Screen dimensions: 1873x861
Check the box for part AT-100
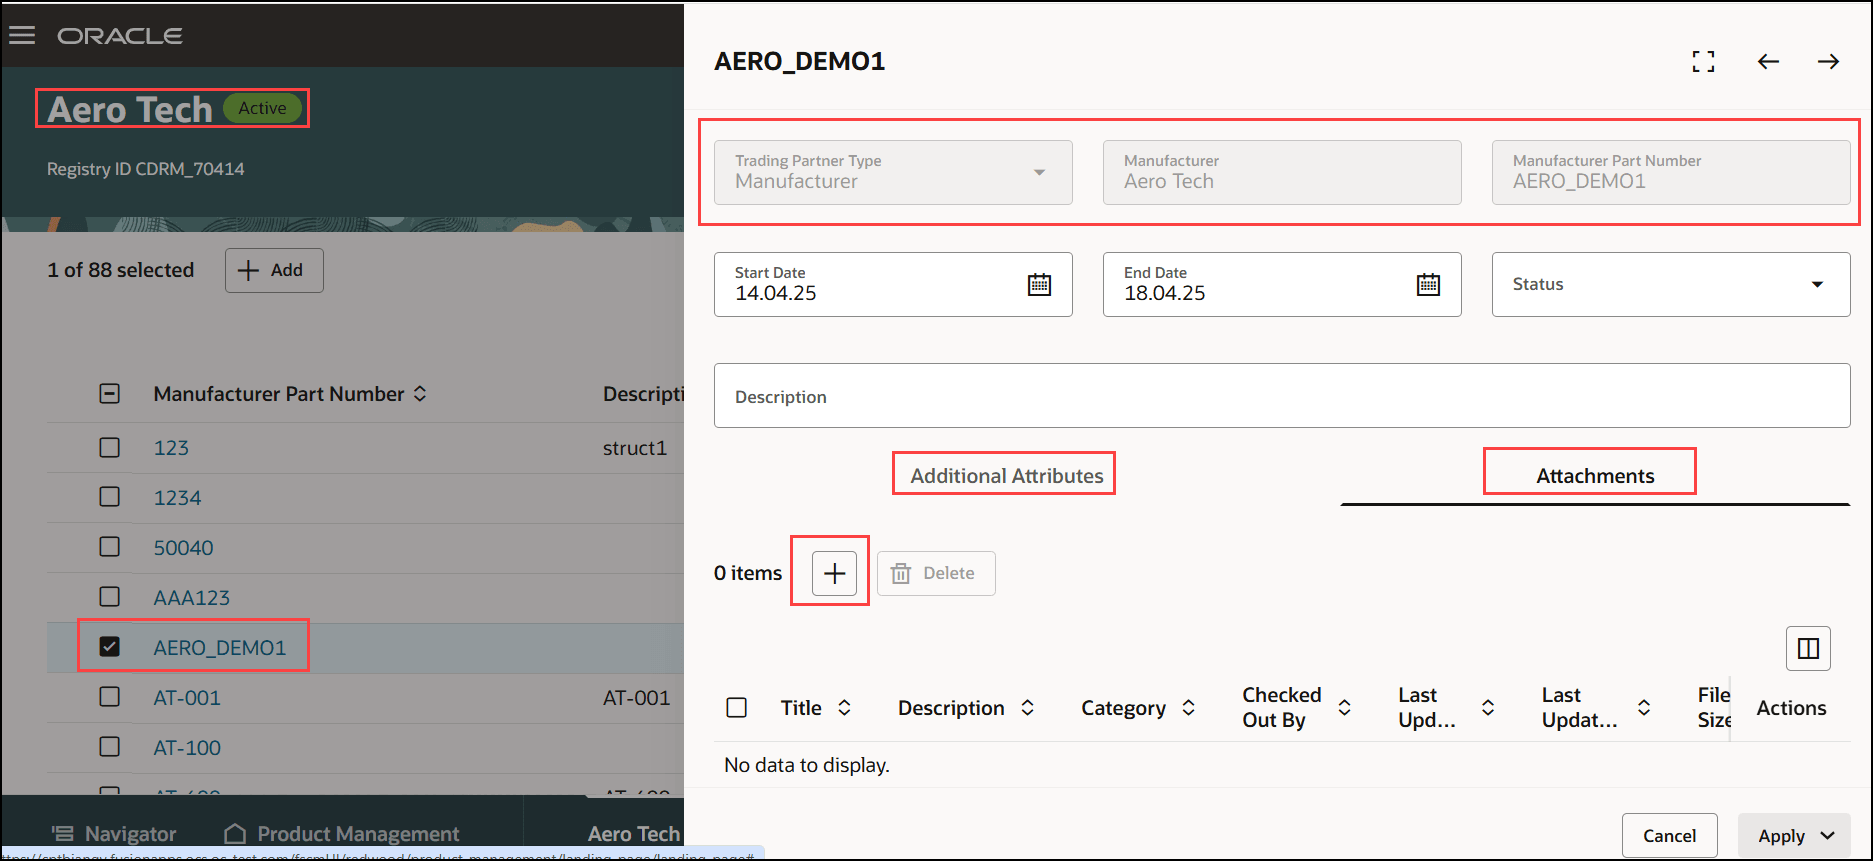pyautogui.click(x=110, y=748)
